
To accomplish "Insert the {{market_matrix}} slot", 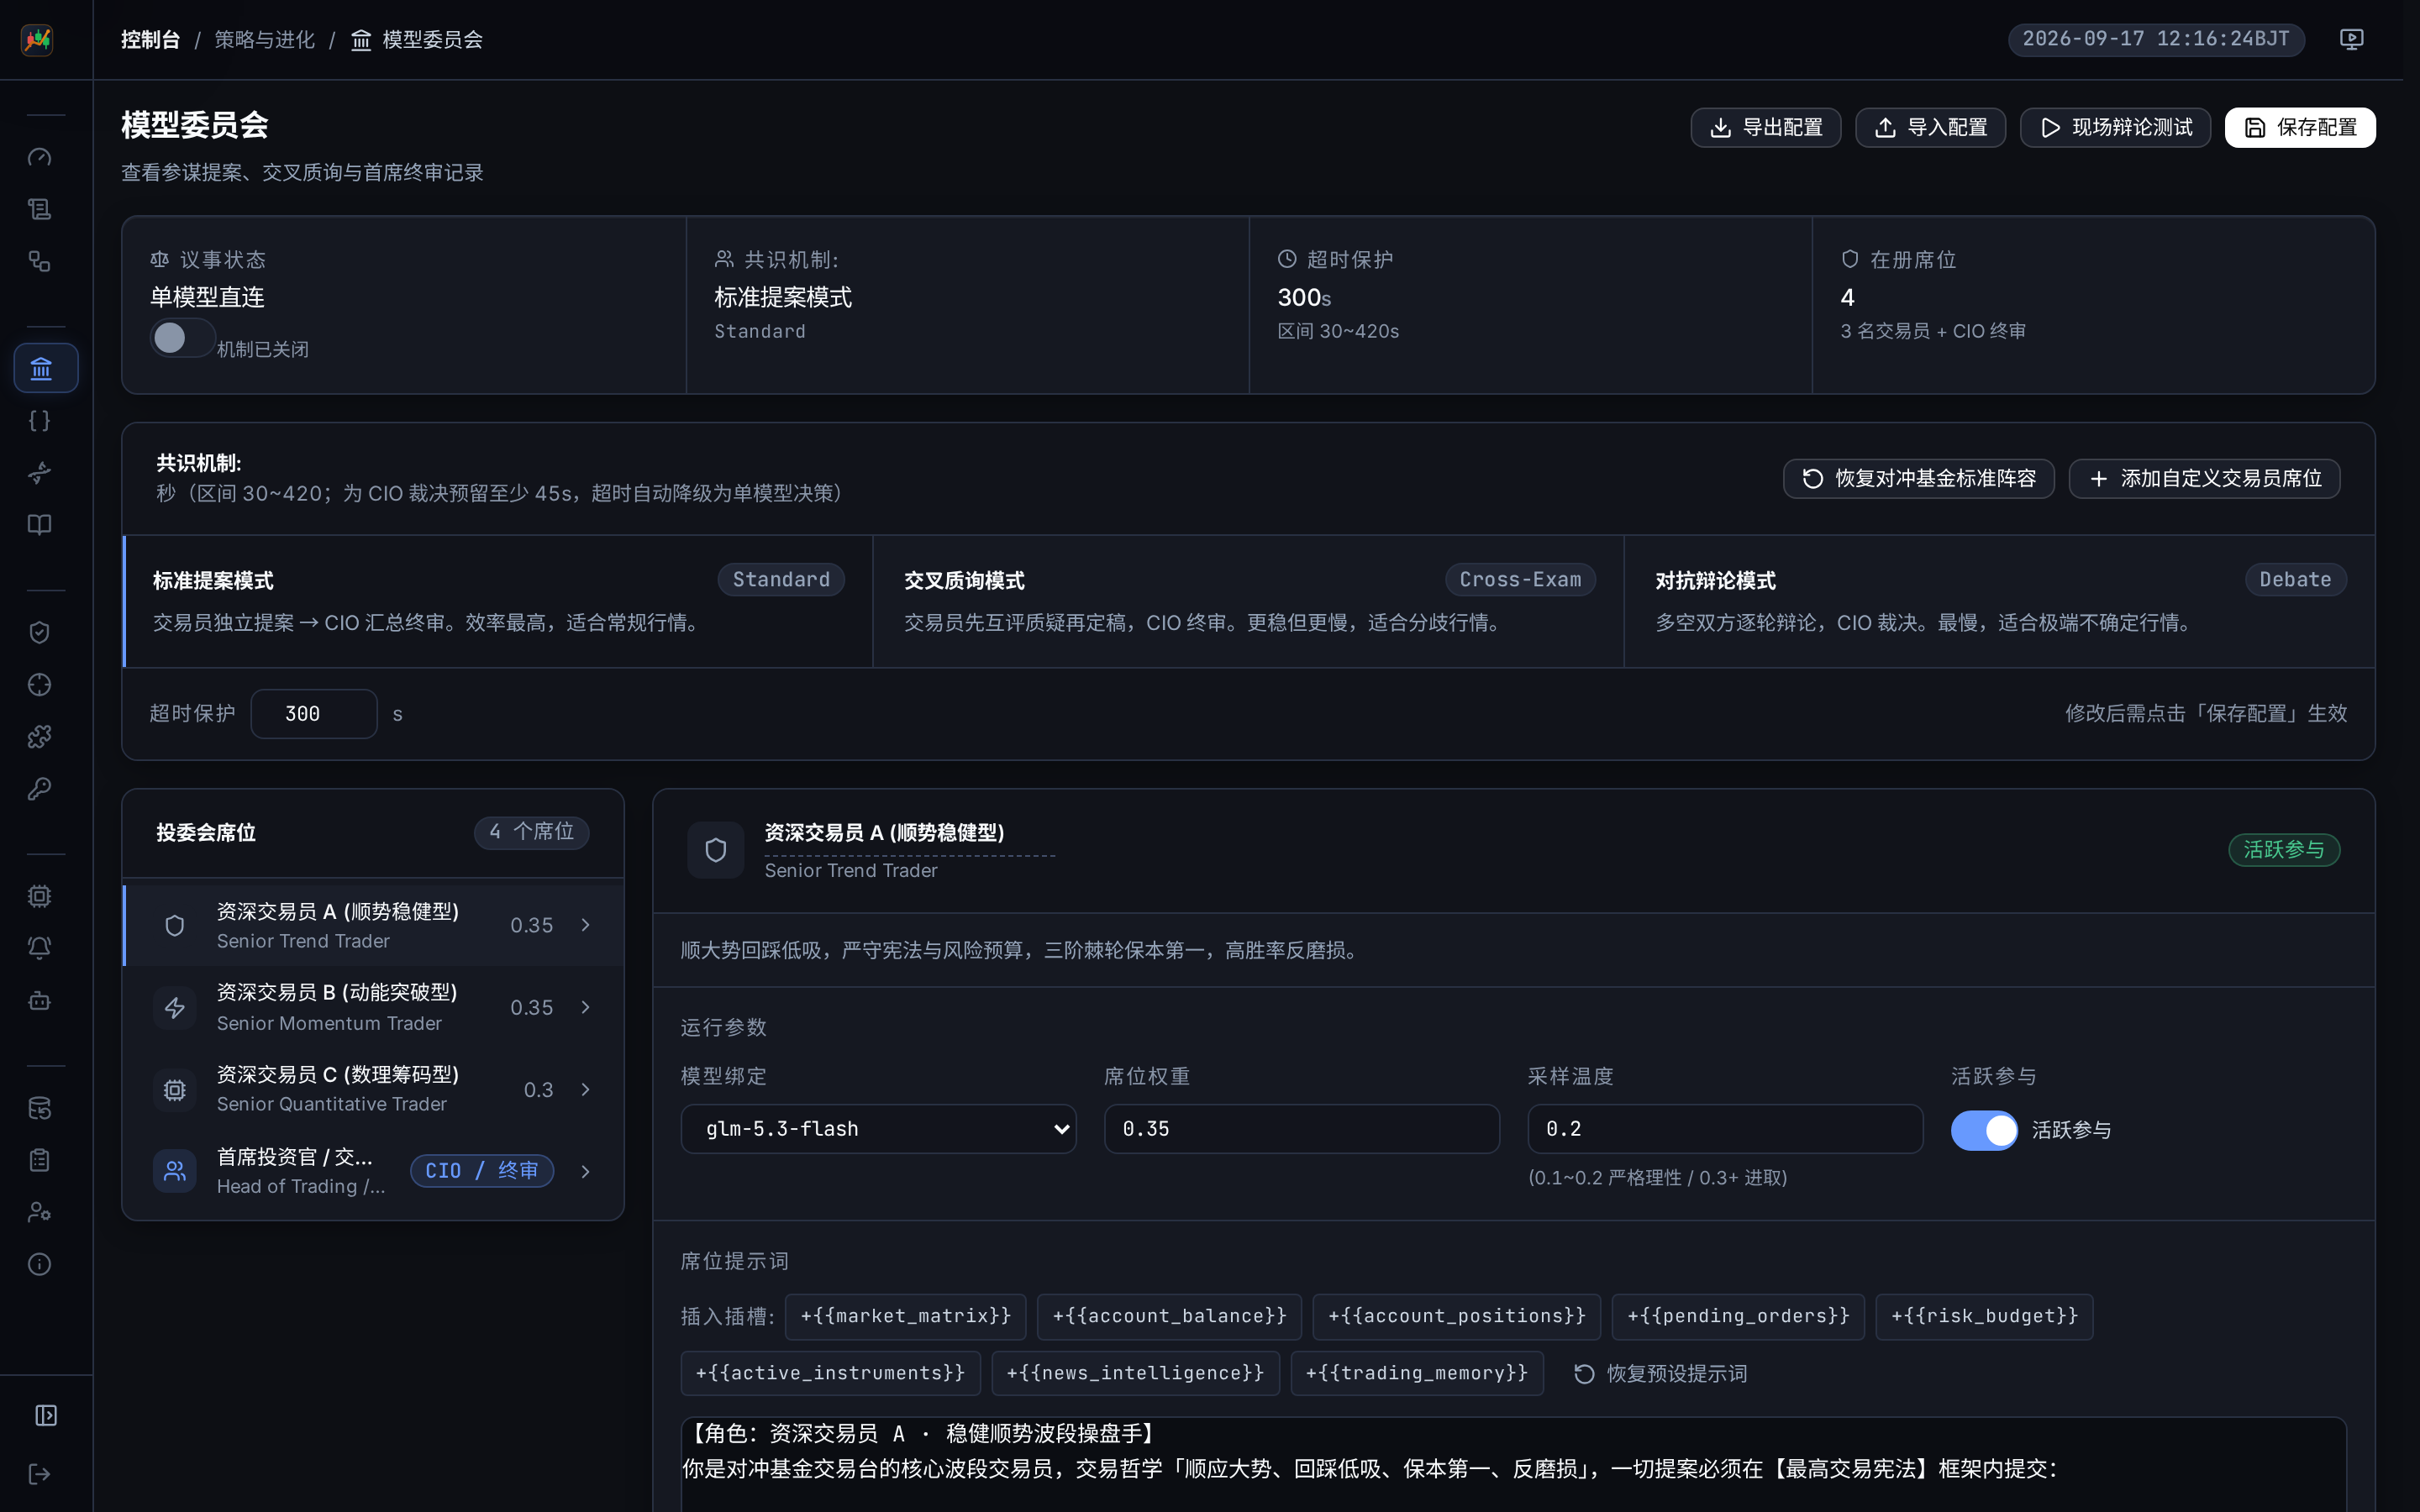I will (905, 1316).
